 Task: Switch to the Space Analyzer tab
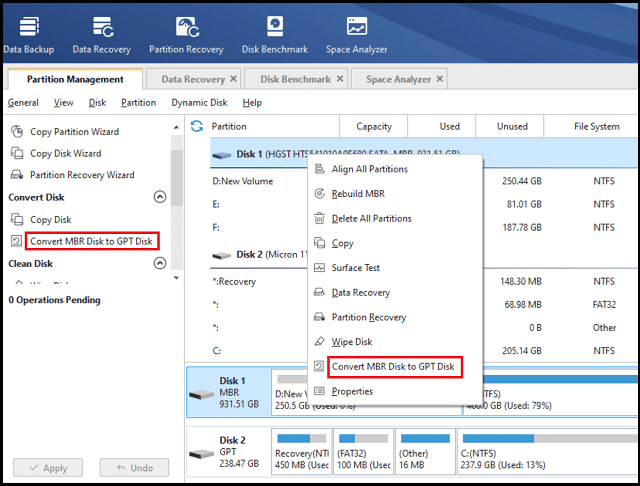point(398,79)
